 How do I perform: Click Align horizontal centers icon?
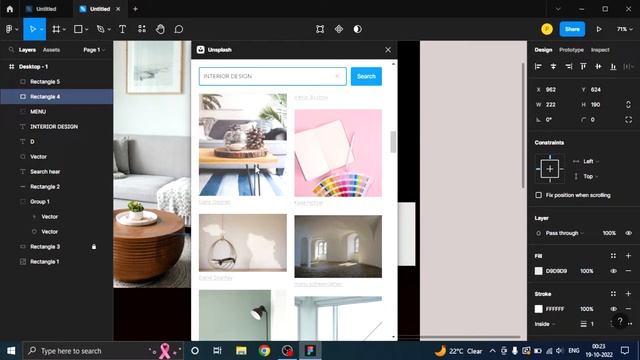pos(553,66)
